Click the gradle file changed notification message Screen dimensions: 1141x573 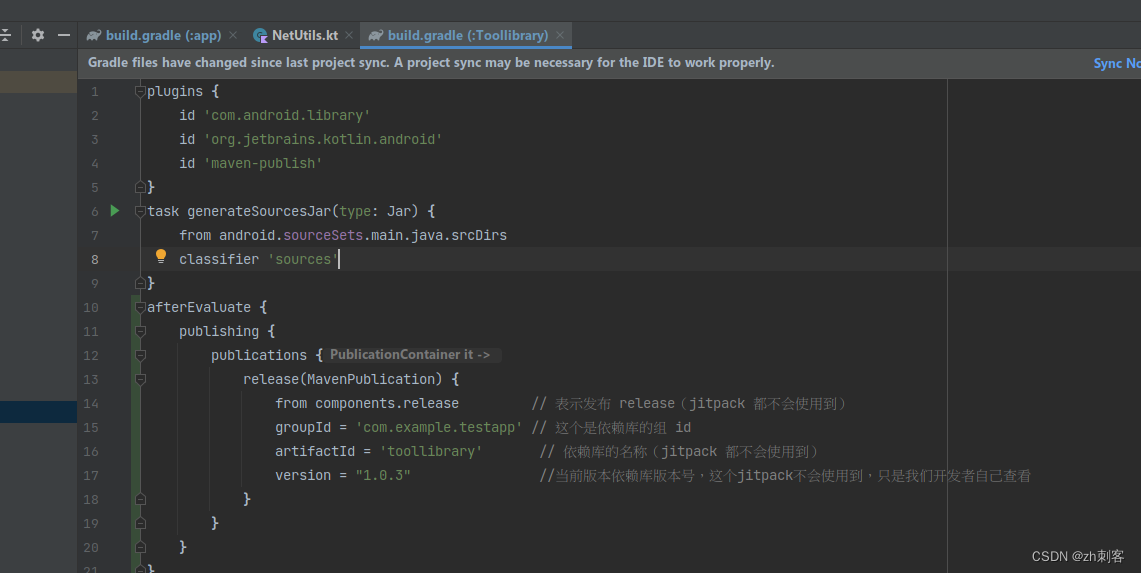431,63
